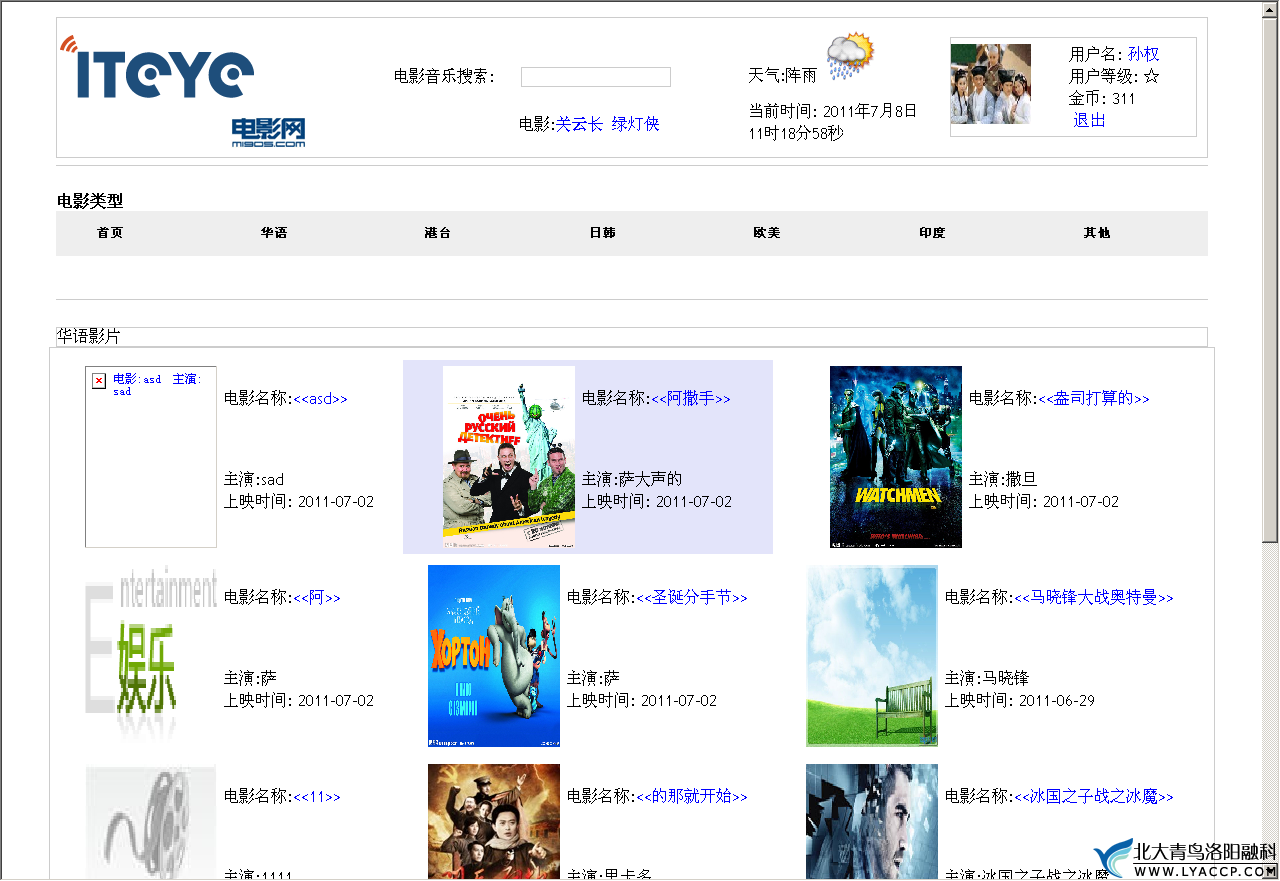Open the 绿灯侠 movie link

635,124
